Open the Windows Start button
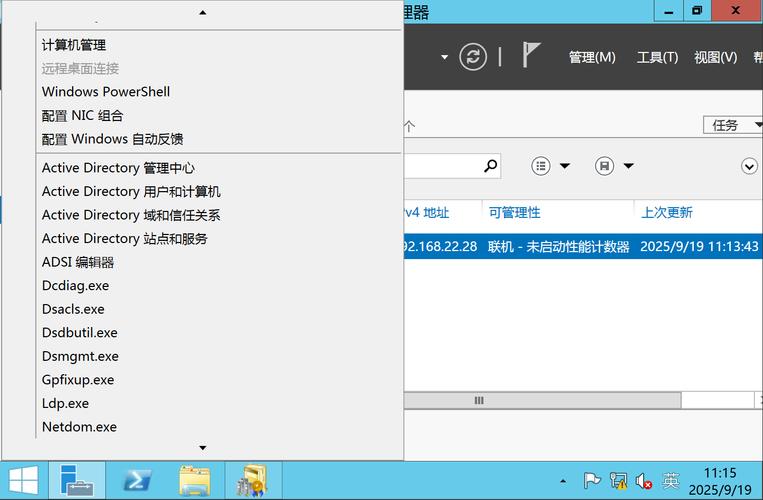 [x=23, y=480]
